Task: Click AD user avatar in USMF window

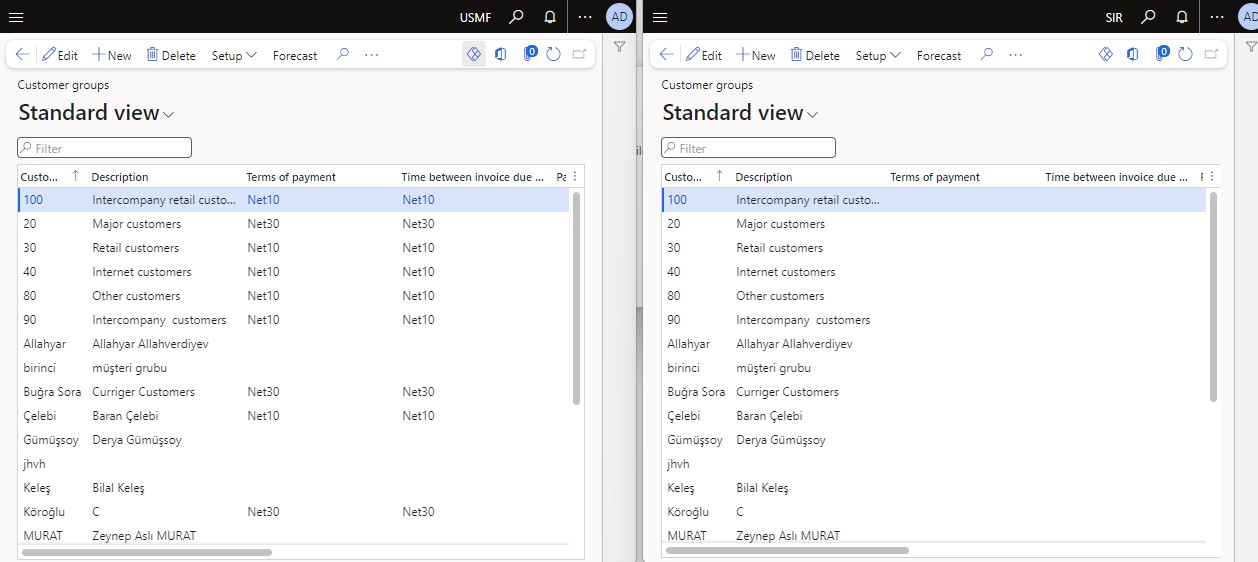Action: point(619,17)
